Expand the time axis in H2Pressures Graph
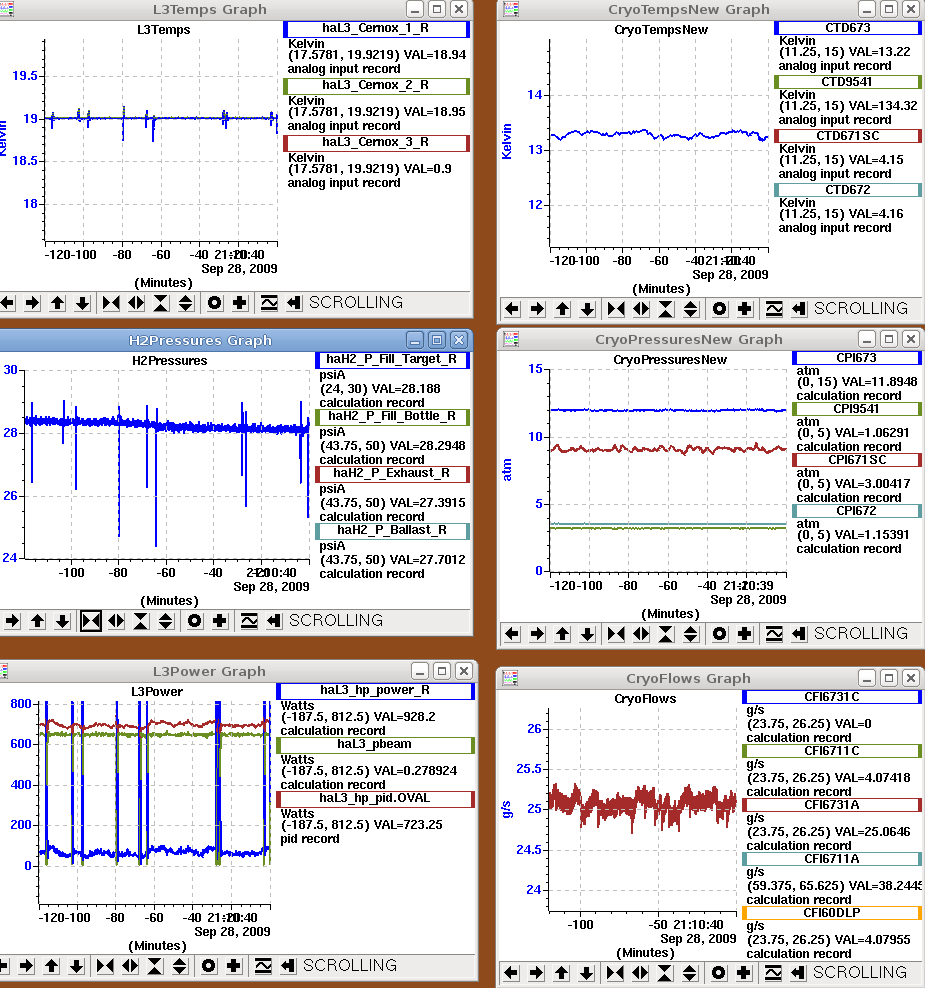This screenshot has width=925, height=988. coord(116,621)
